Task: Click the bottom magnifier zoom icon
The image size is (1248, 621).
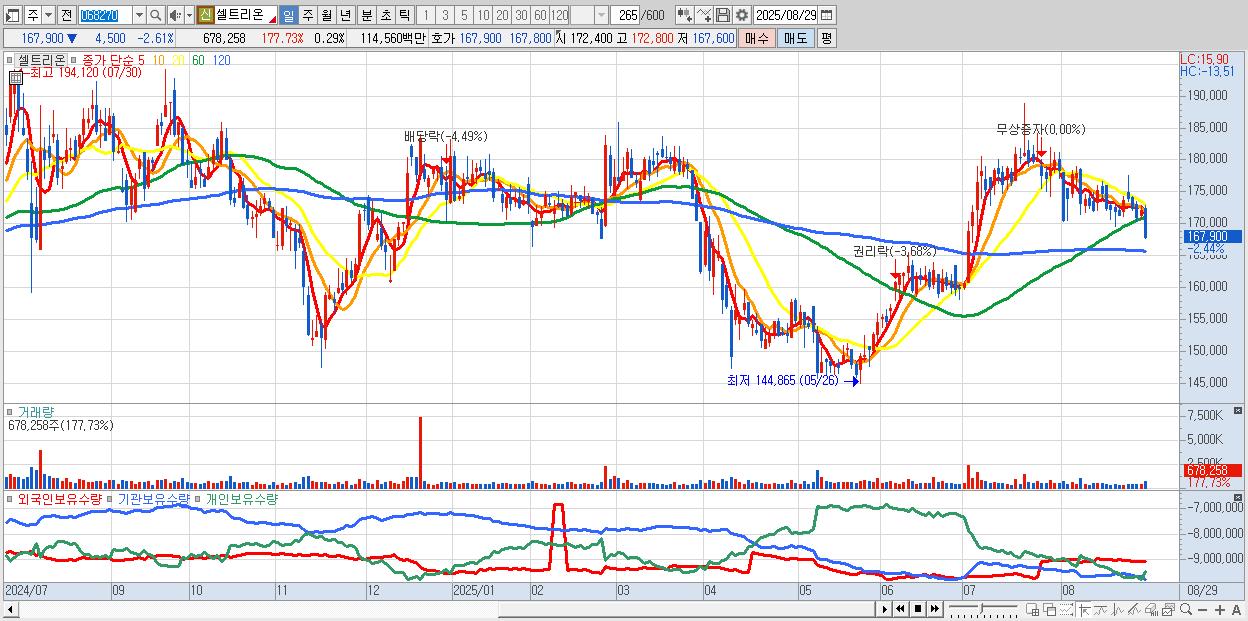Action: [x=1186, y=610]
